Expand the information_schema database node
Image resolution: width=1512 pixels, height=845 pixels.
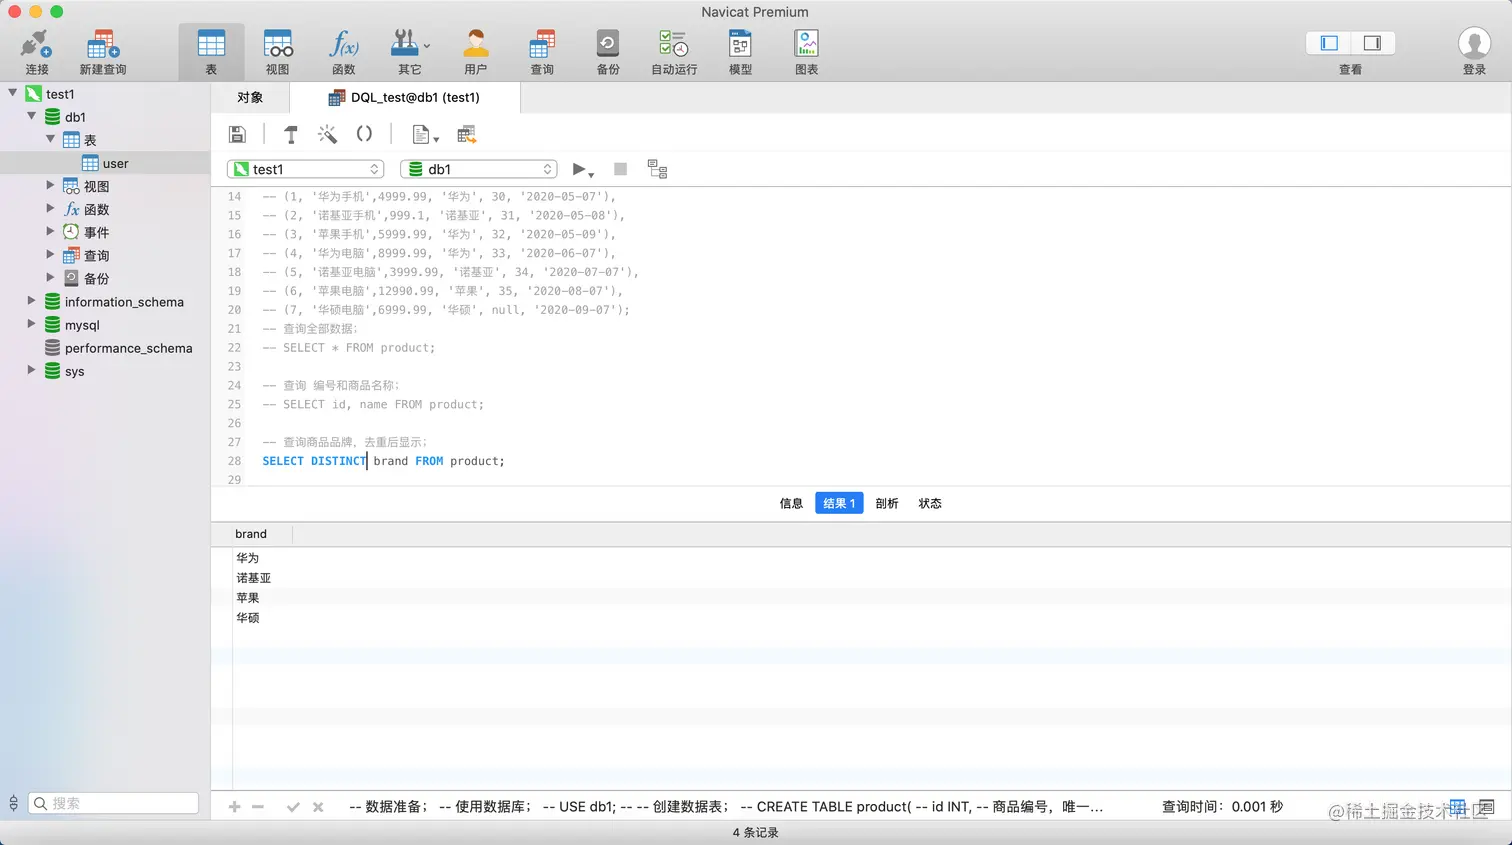pos(31,300)
